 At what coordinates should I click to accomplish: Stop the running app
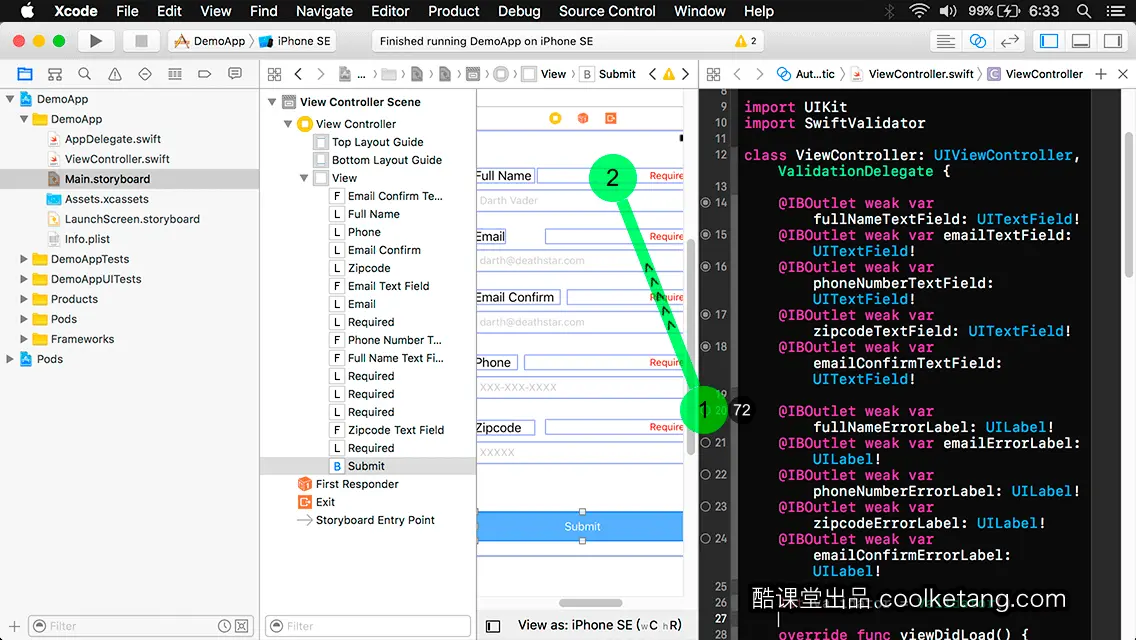(x=141, y=41)
